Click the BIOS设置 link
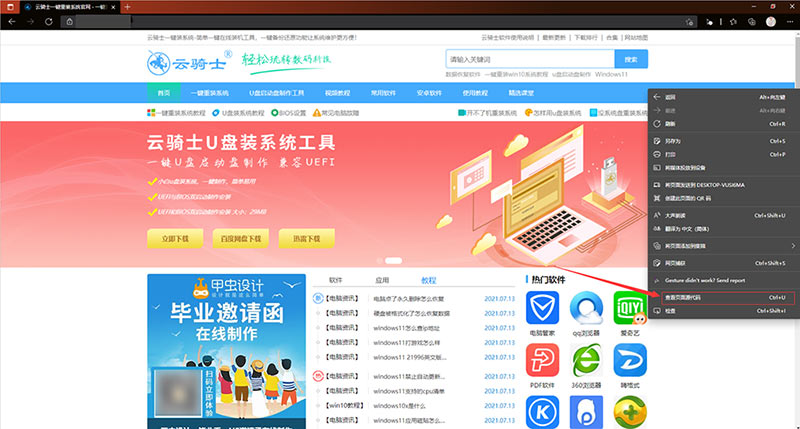Image resolution: width=800 pixels, height=429 pixels. tap(288, 113)
